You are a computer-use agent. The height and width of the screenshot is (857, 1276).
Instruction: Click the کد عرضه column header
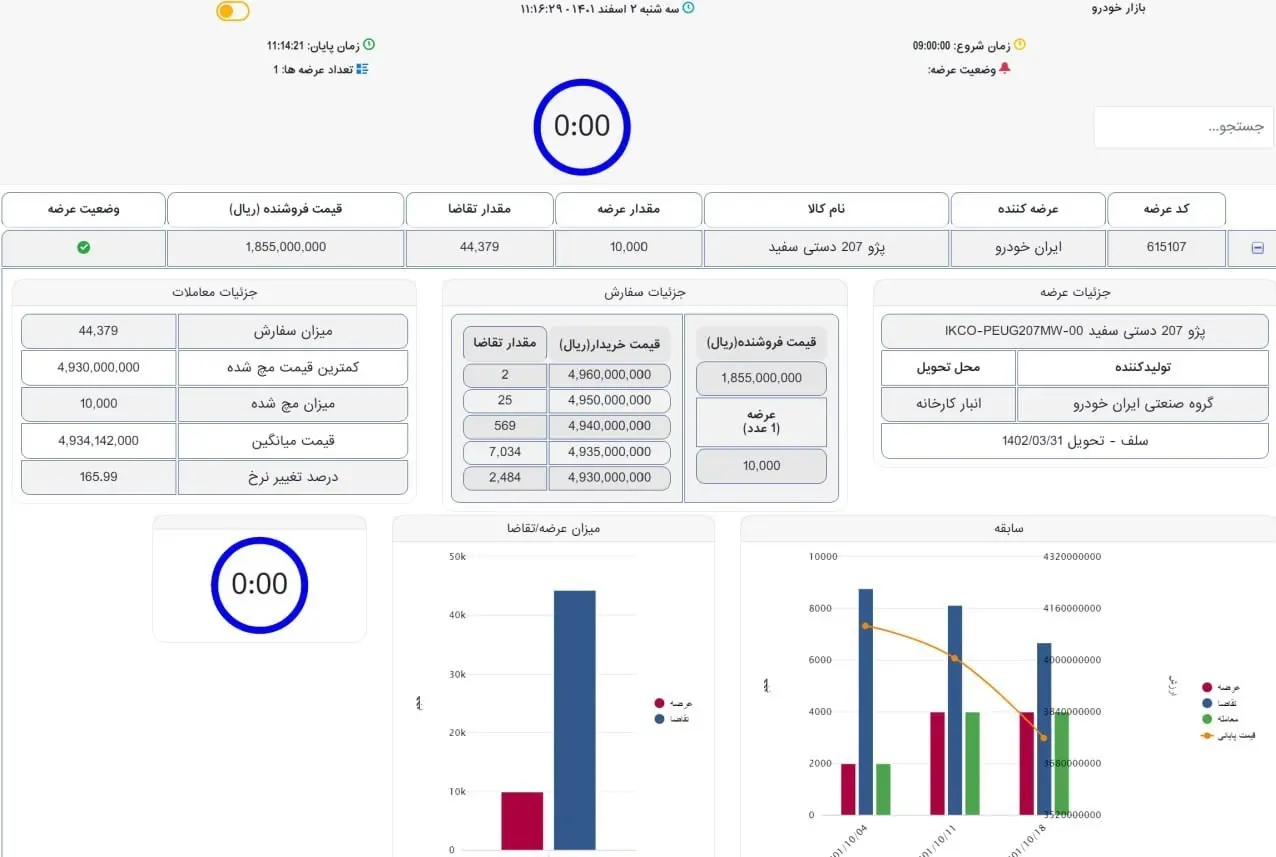point(1166,209)
